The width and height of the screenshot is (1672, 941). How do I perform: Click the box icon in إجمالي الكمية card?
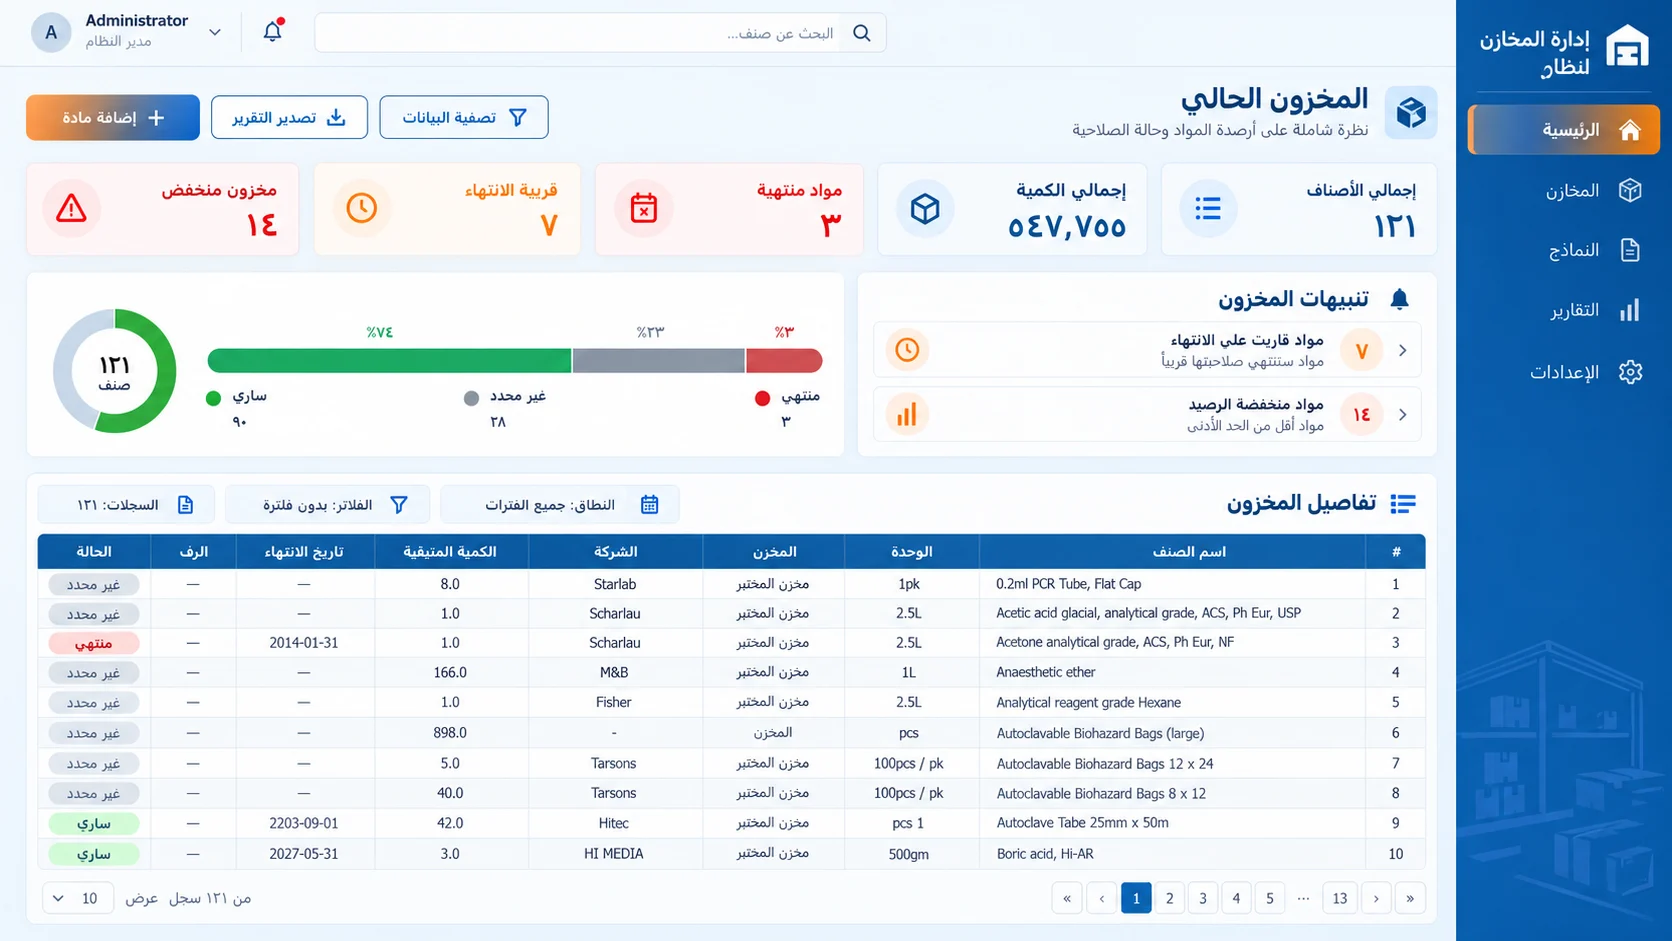[925, 208]
